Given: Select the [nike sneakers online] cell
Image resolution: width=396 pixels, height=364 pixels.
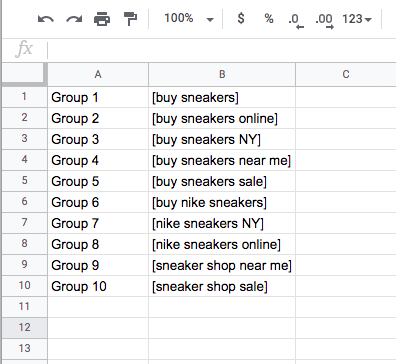Looking at the screenshot, I should [222, 244].
